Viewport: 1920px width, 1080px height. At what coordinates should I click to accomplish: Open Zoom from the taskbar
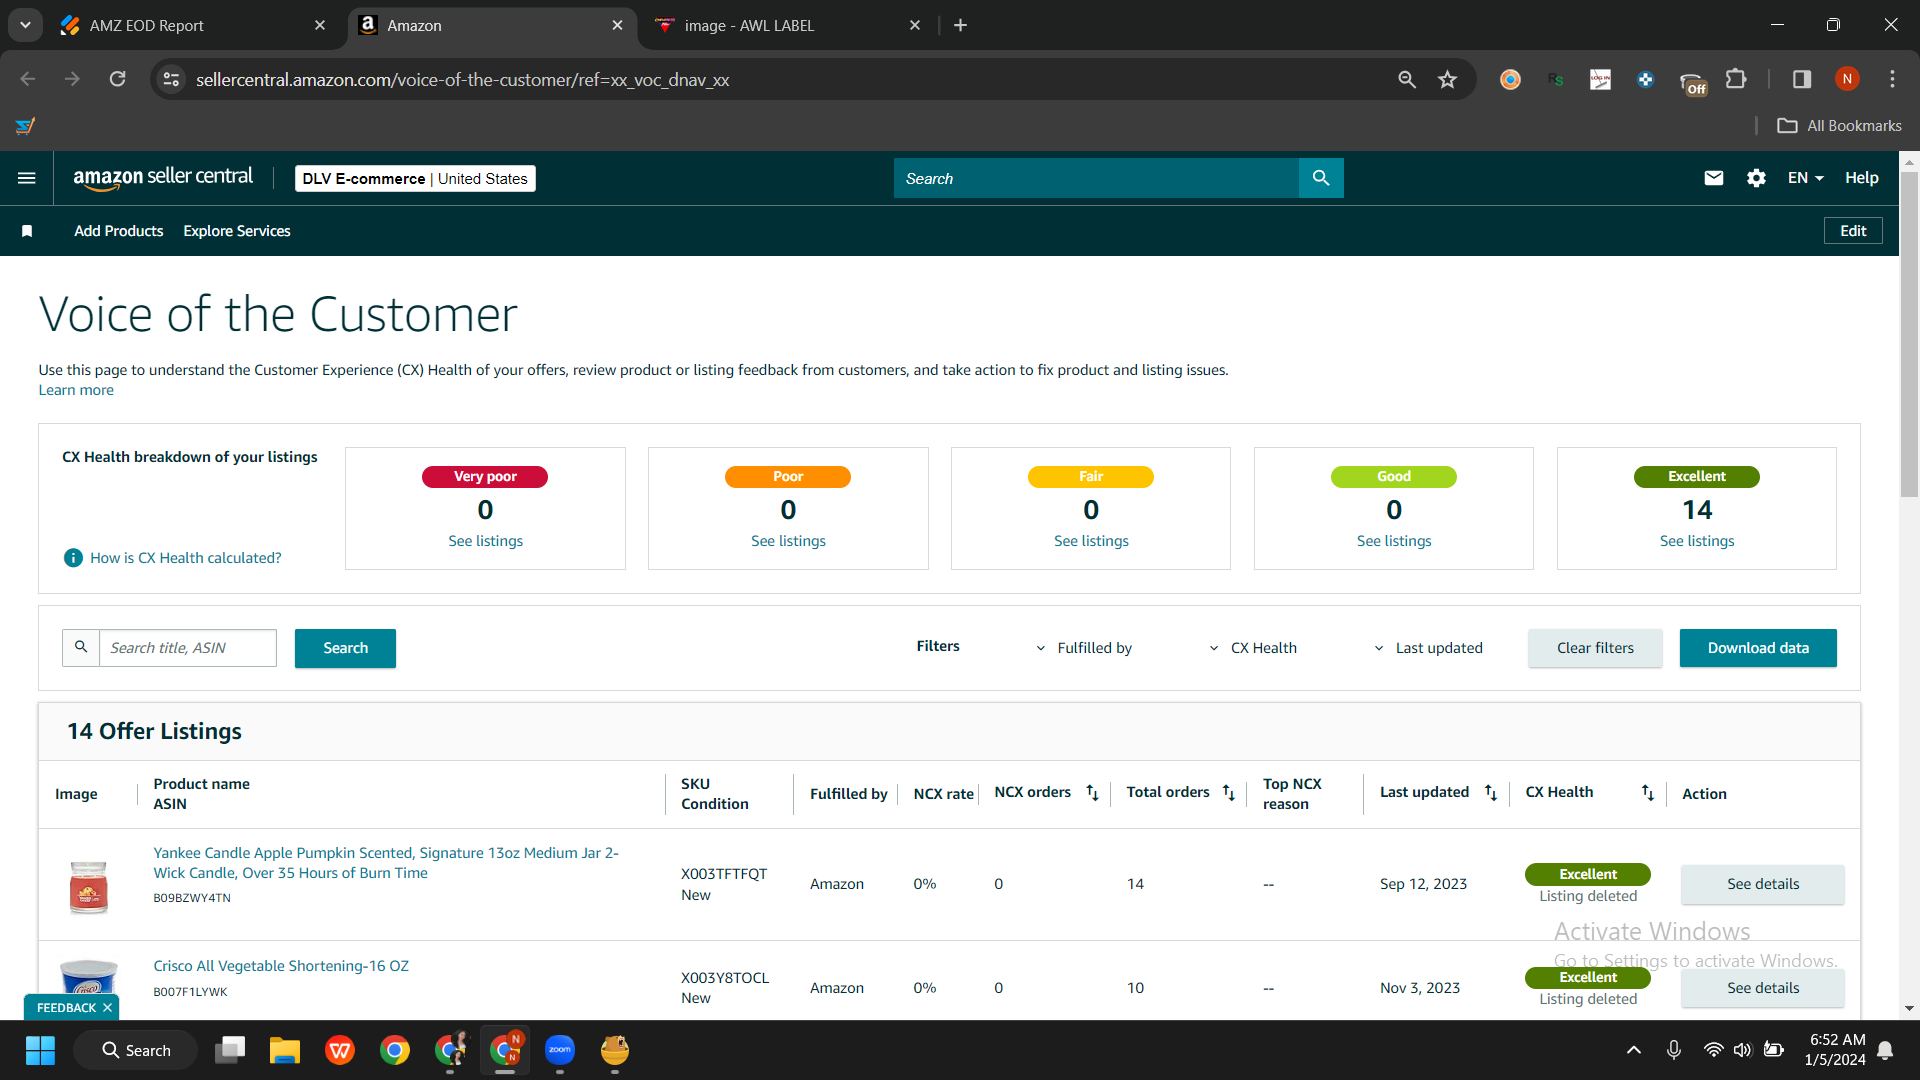[x=560, y=1050]
